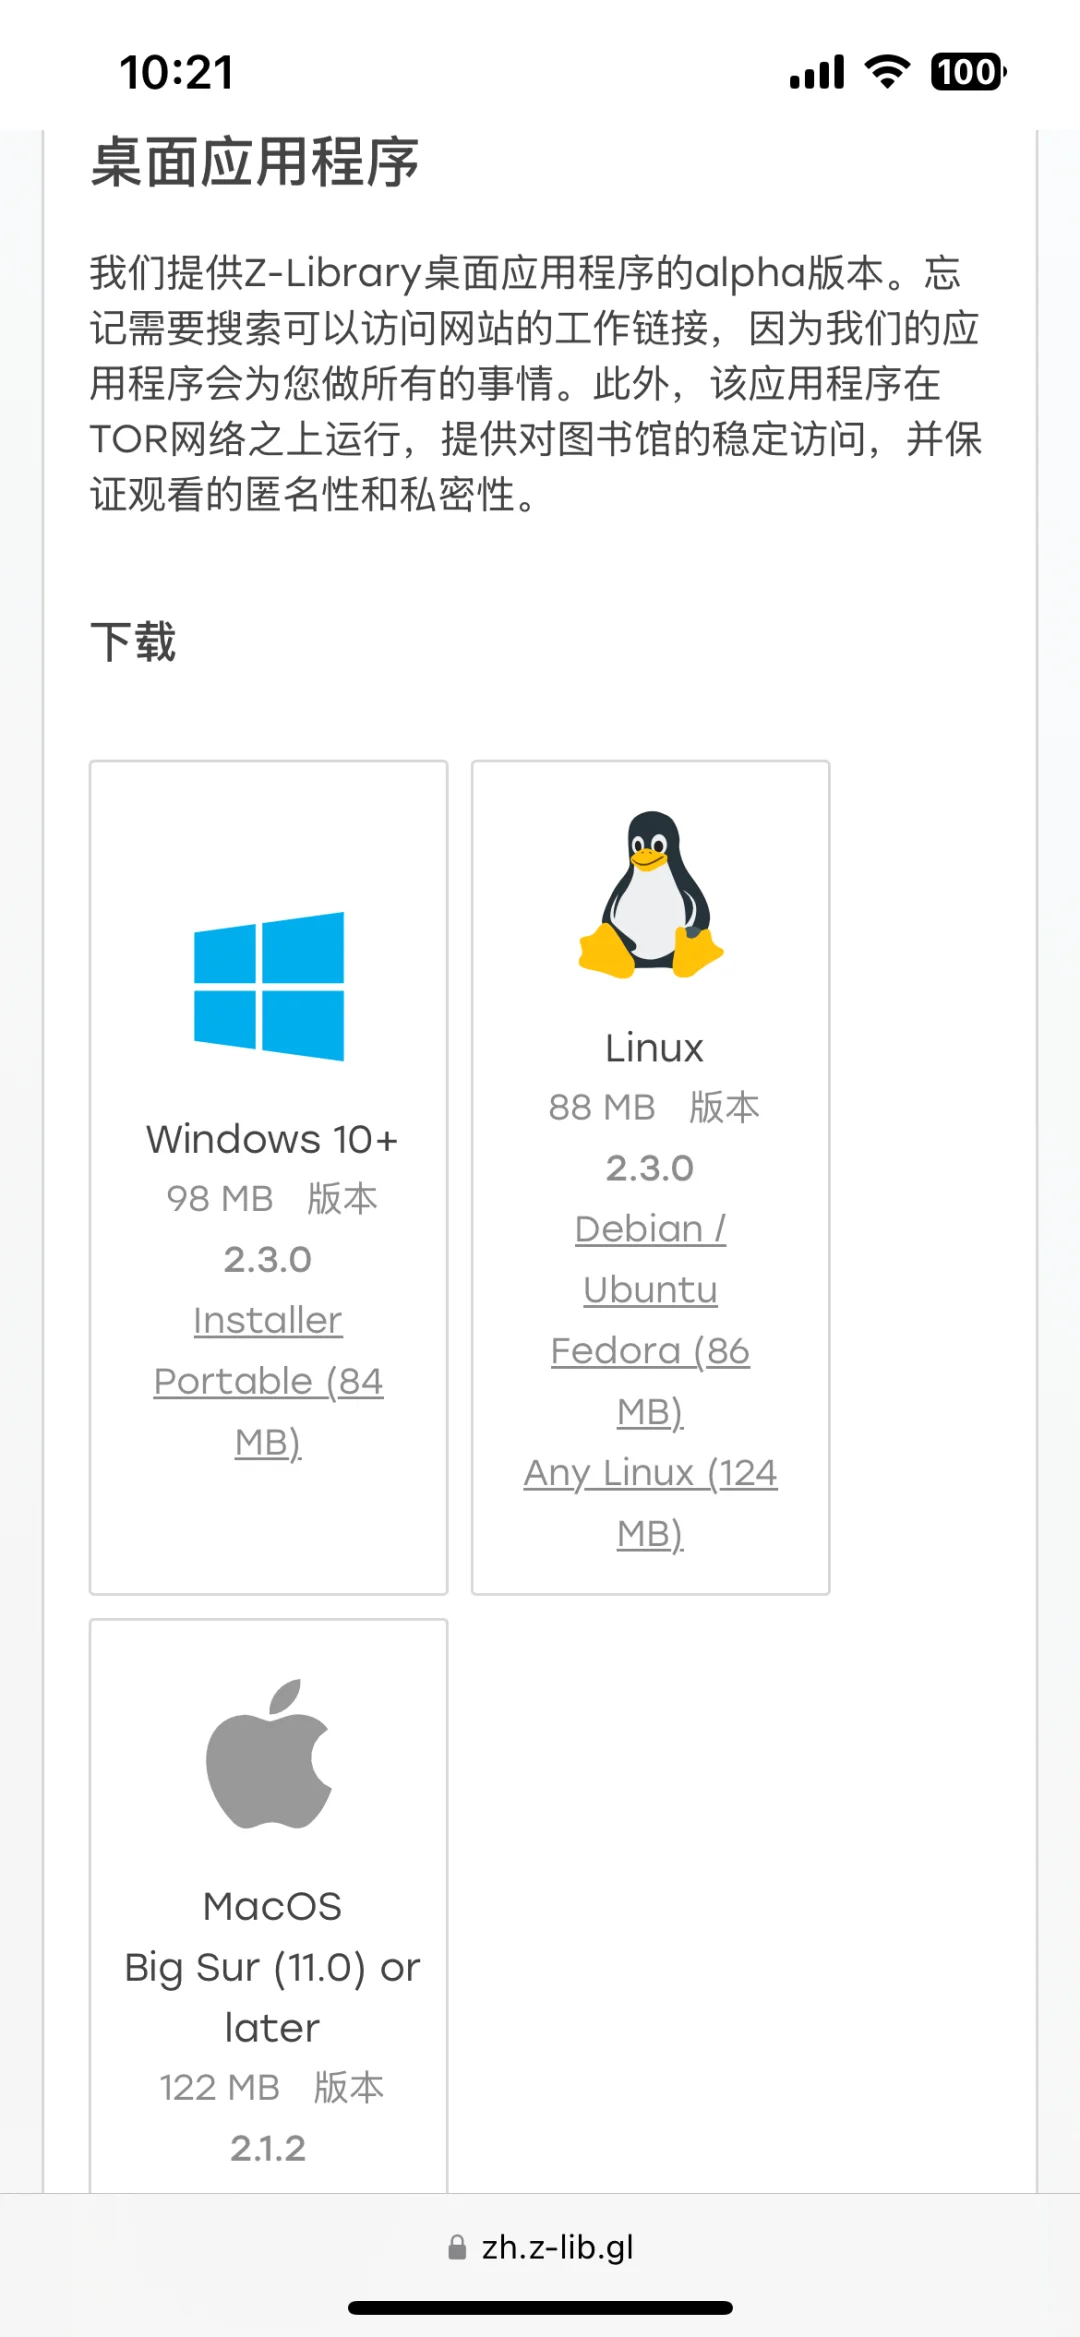Tap the Wi-Fi status icon
The width and height of the screenshot is (1080, 2337).
click(x=887, y=72)
